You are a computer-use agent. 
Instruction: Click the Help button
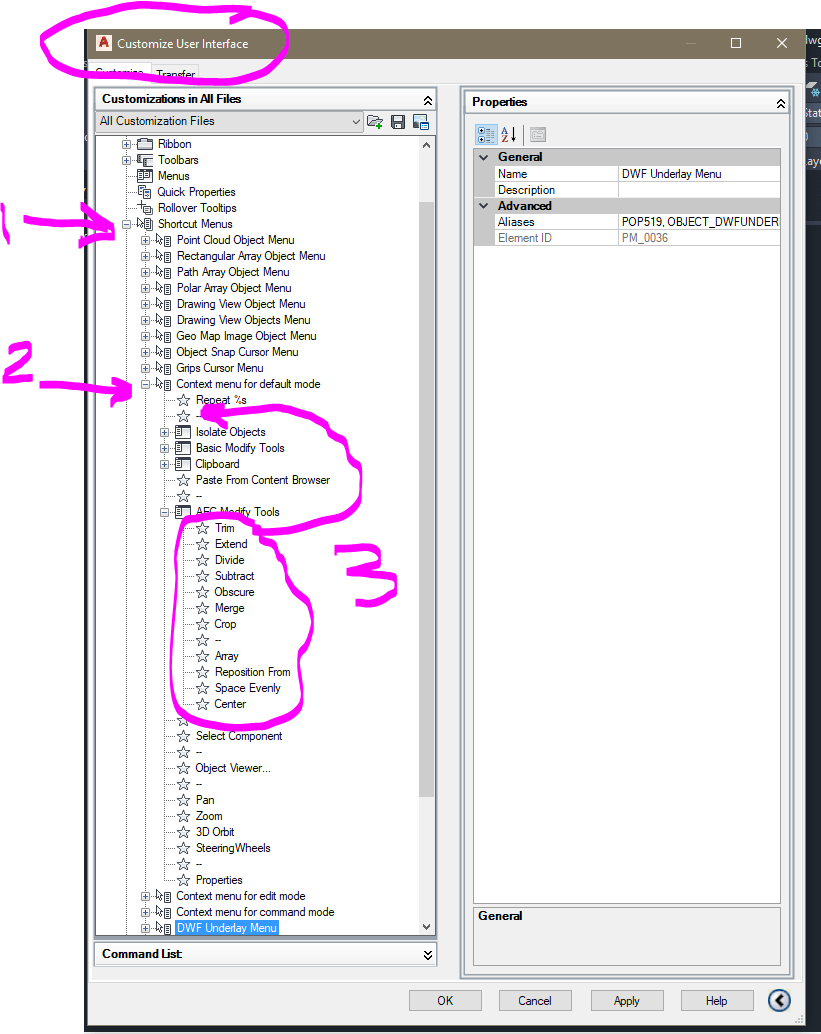point(717,1000)
